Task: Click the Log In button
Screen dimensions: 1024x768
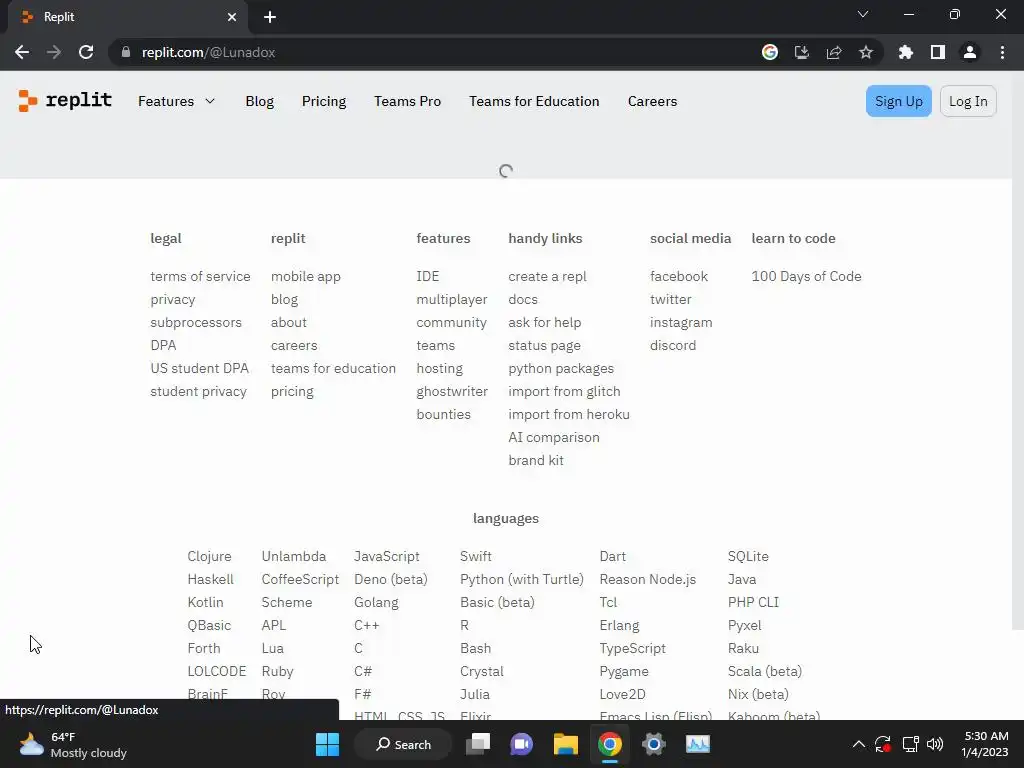Action: tap(968, 101)
